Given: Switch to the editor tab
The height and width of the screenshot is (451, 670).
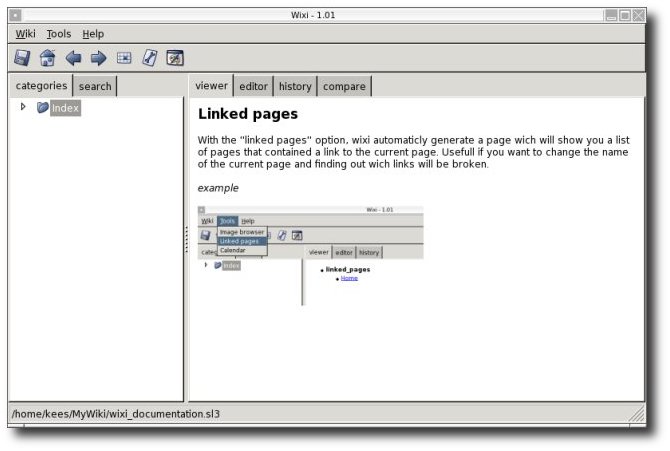Looking at the screenshot, I should [253, 86].
